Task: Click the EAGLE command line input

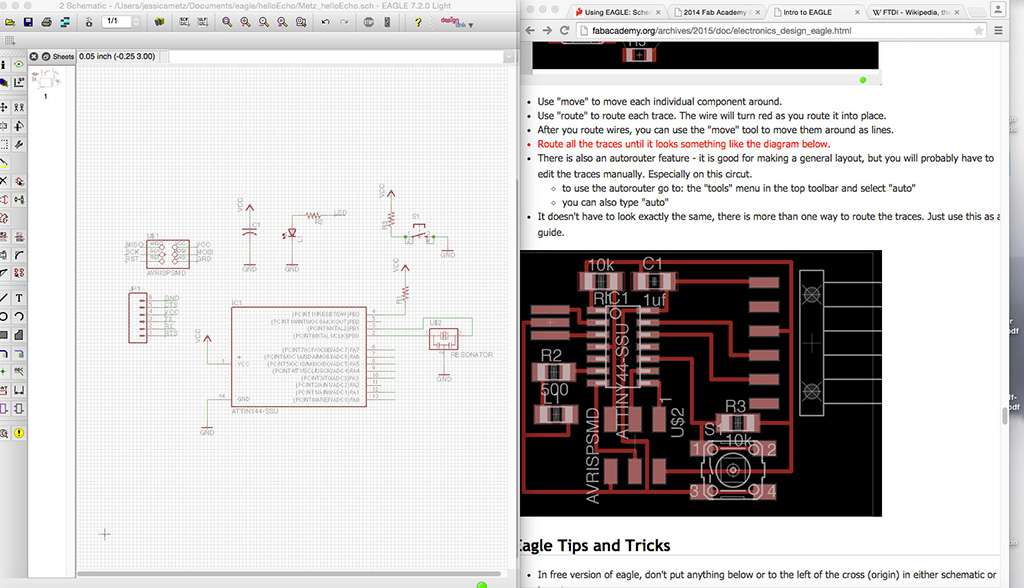Action: point(336,57)
